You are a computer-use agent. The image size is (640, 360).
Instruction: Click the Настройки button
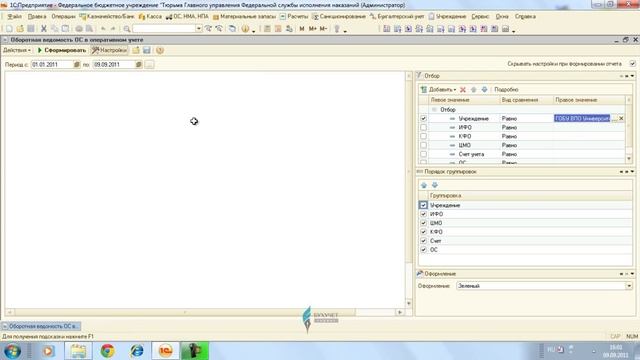[x=109, y=50]
